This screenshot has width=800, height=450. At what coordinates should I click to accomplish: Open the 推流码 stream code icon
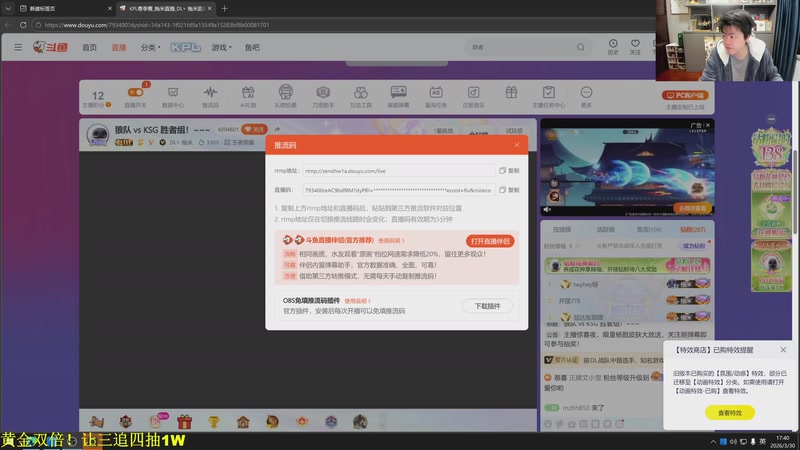[210, 96]
